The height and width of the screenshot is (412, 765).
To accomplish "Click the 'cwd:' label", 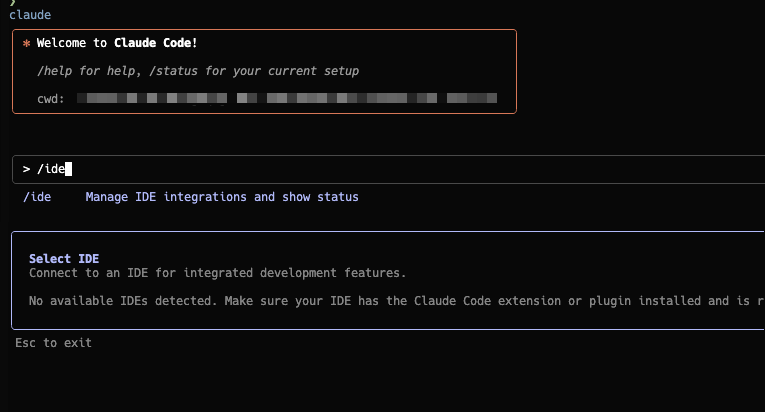I will (51, 99).
